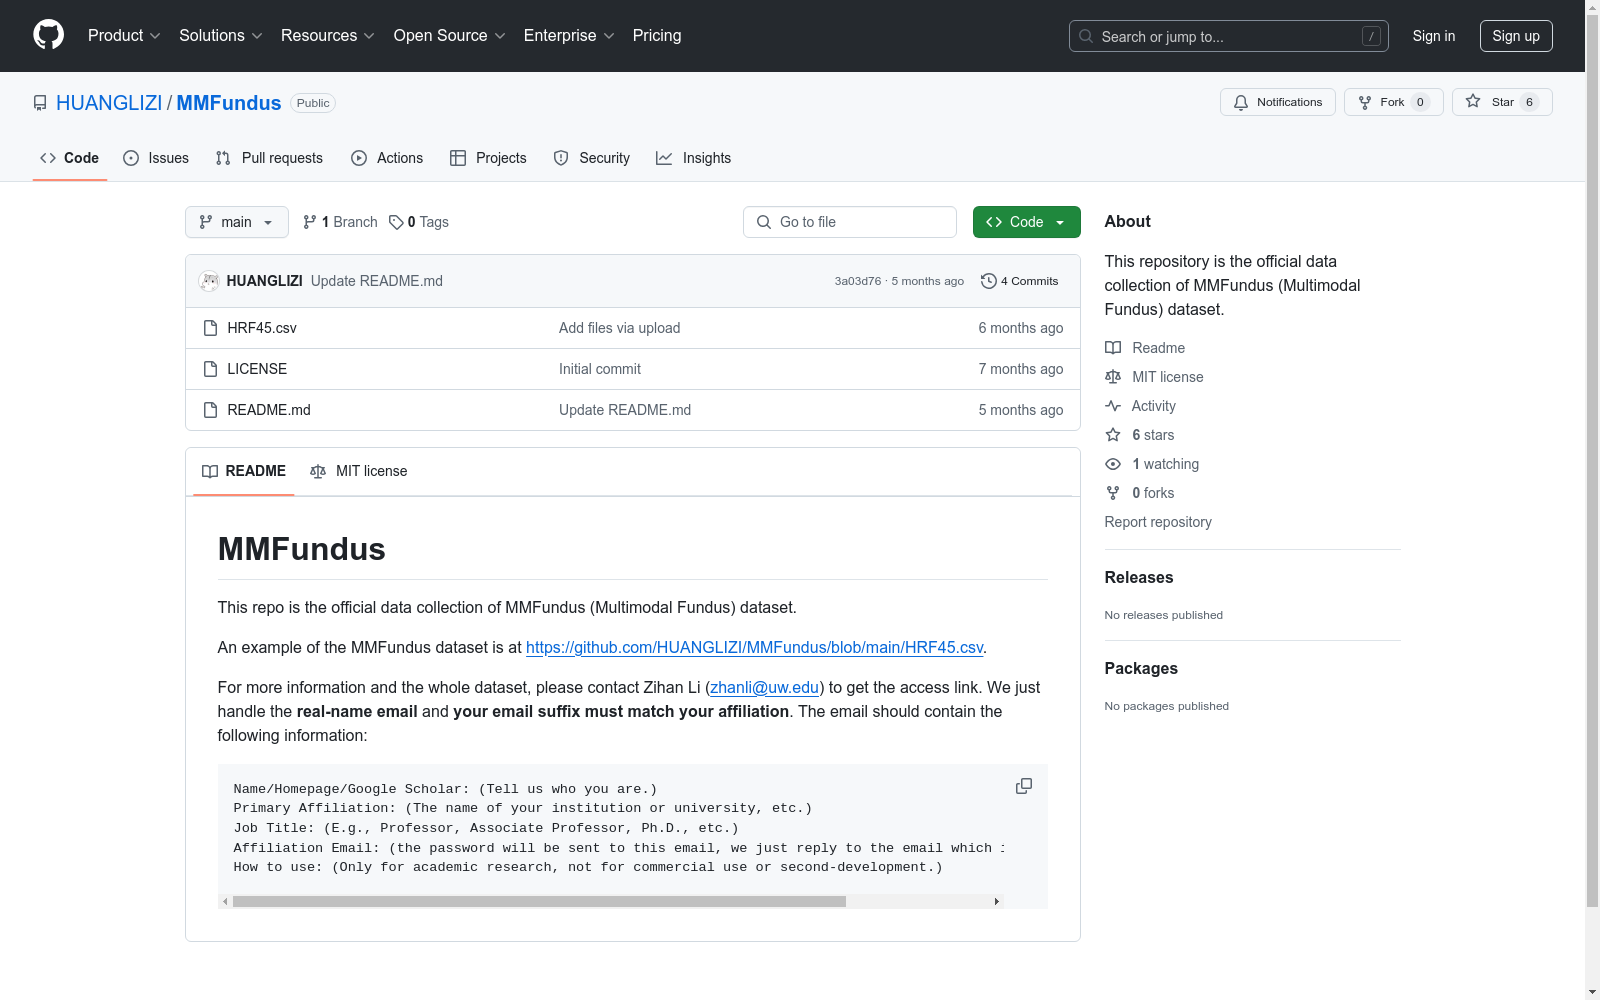Open the LICENSE file
The width and height of the screenshot is (1600, 1000).
(x=257, y=369)
